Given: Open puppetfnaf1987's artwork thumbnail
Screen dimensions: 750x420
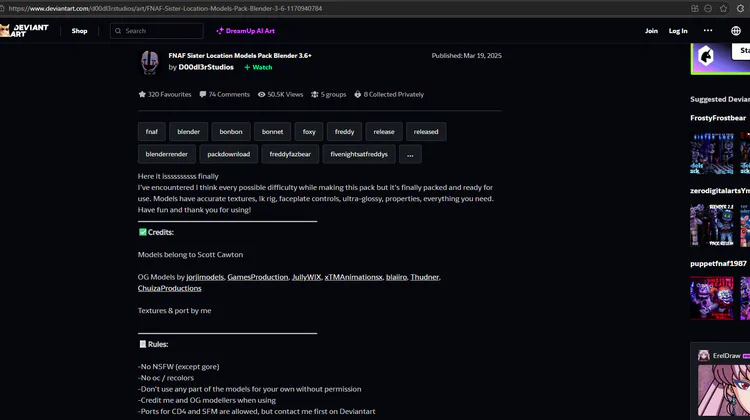Looking at the screenshot, I should pos(712,298).
